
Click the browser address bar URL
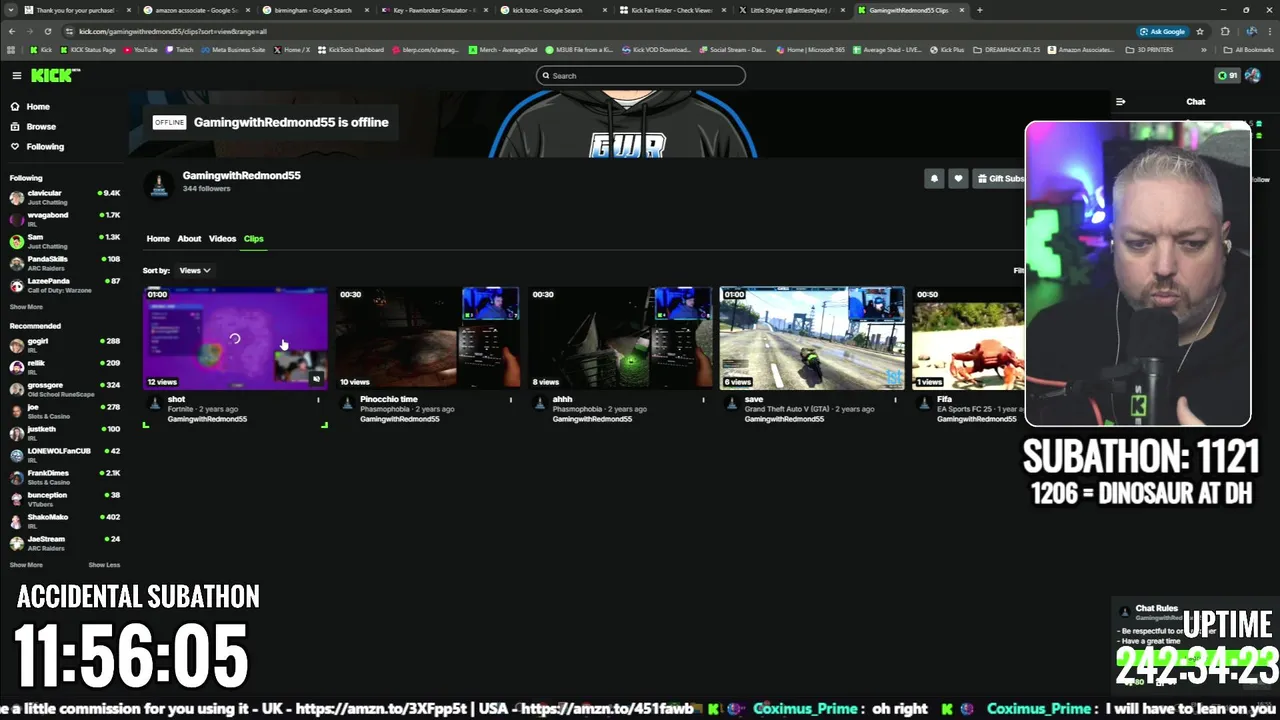coord(172,32)
